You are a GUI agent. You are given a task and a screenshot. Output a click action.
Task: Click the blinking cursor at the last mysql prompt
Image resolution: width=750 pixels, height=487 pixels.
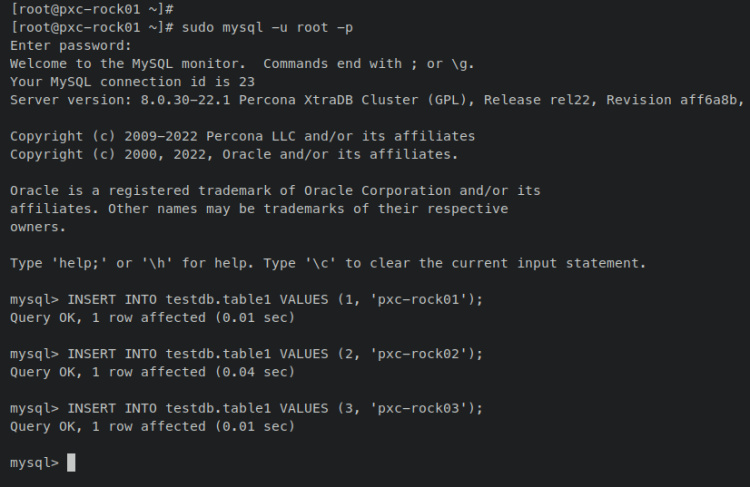[70, 463]
